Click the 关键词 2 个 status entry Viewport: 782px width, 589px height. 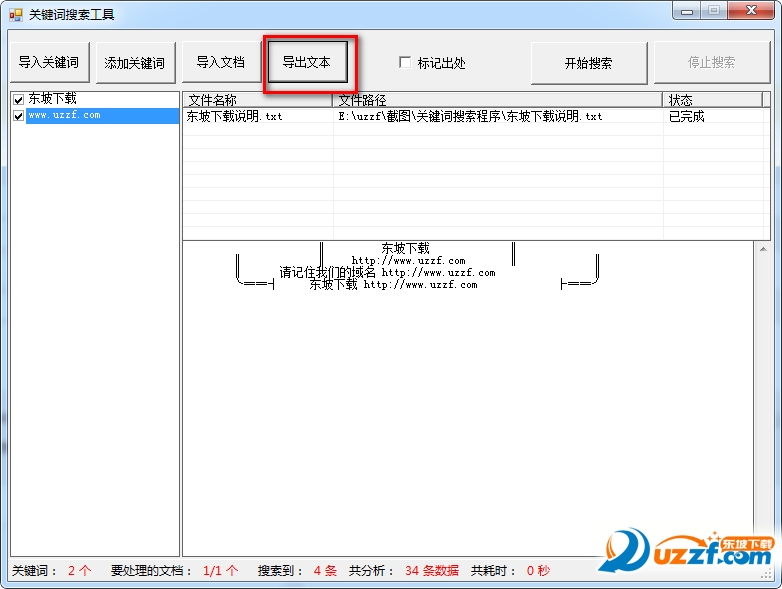point(52,571)
